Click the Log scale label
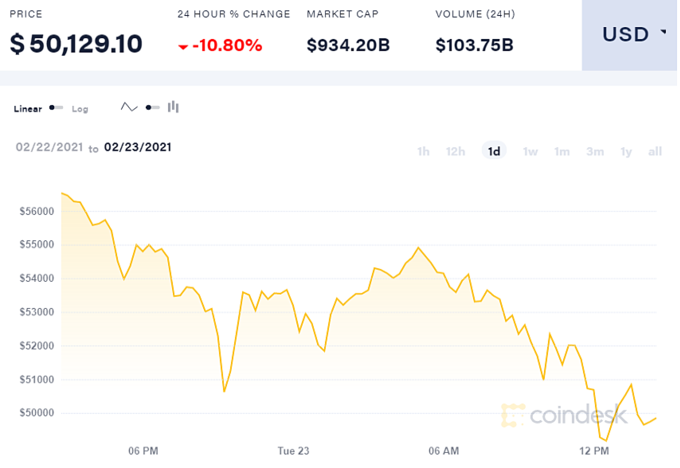This screenshot has height=468, width=680. coord(80,108)
